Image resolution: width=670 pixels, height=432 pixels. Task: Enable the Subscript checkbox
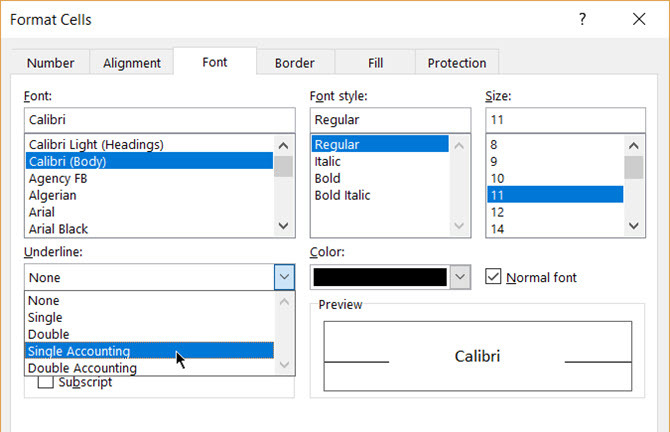coord(46,382)
